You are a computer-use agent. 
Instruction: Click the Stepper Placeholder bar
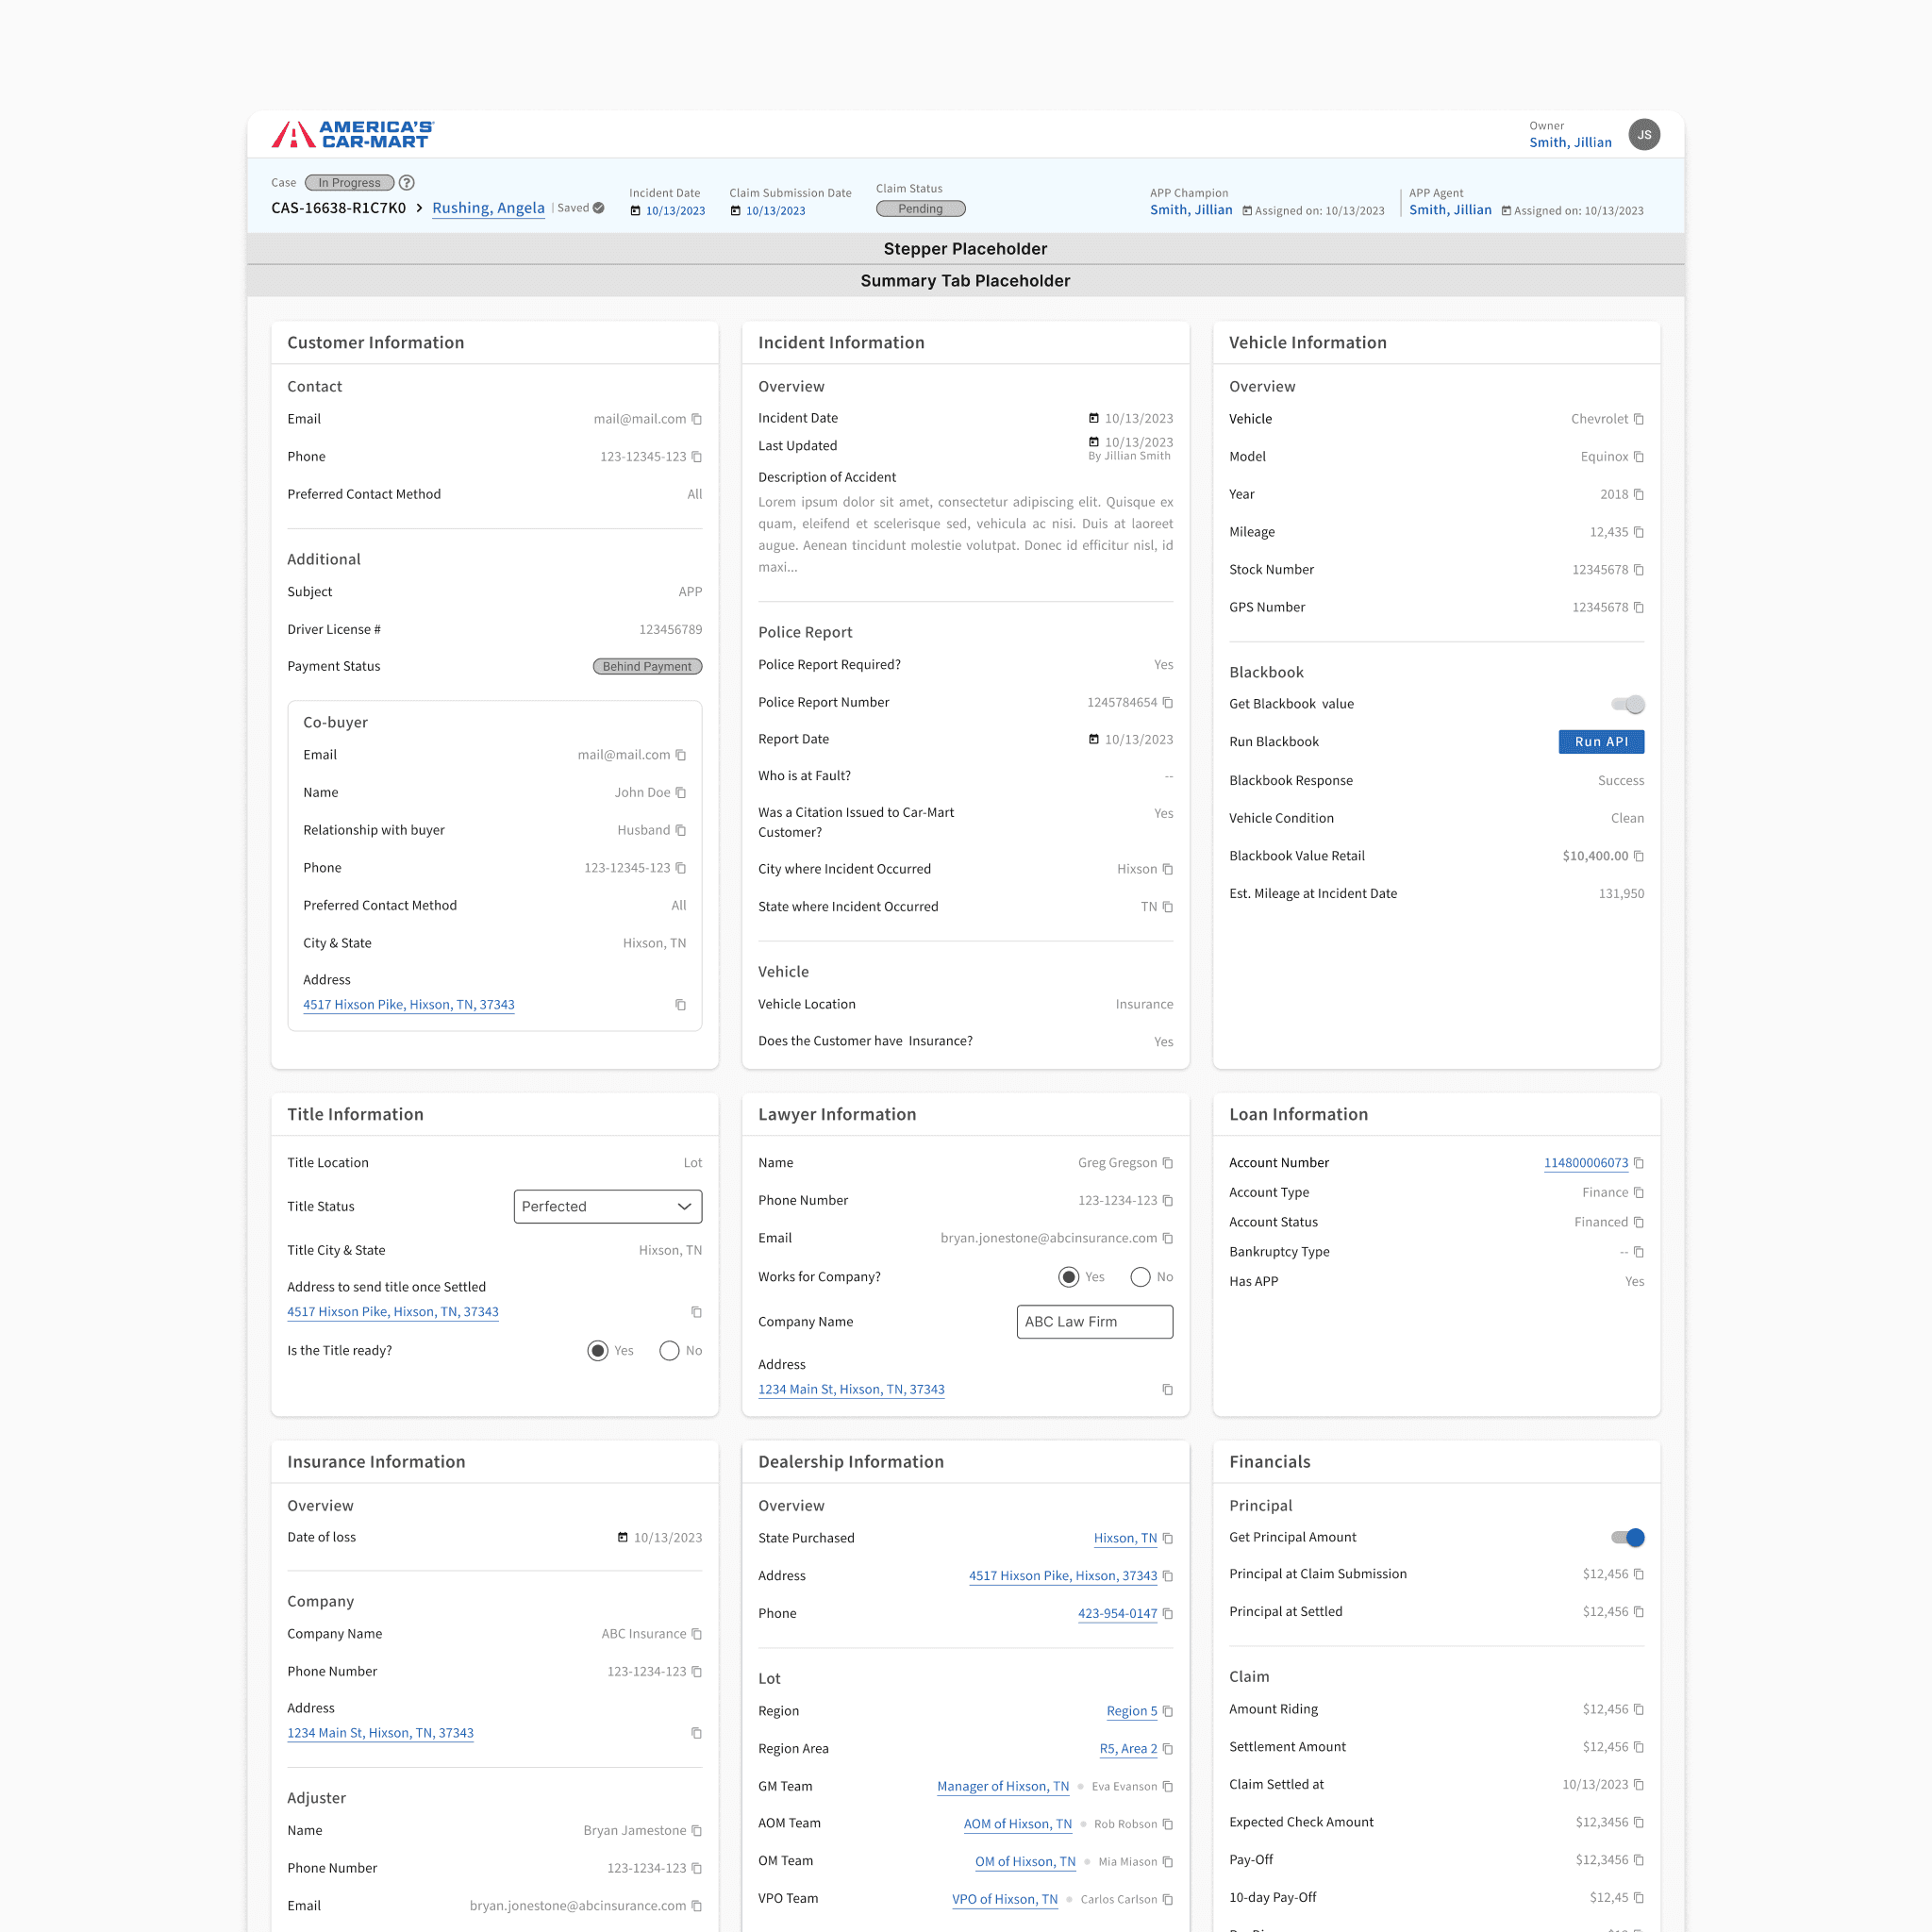click(965, 249)
